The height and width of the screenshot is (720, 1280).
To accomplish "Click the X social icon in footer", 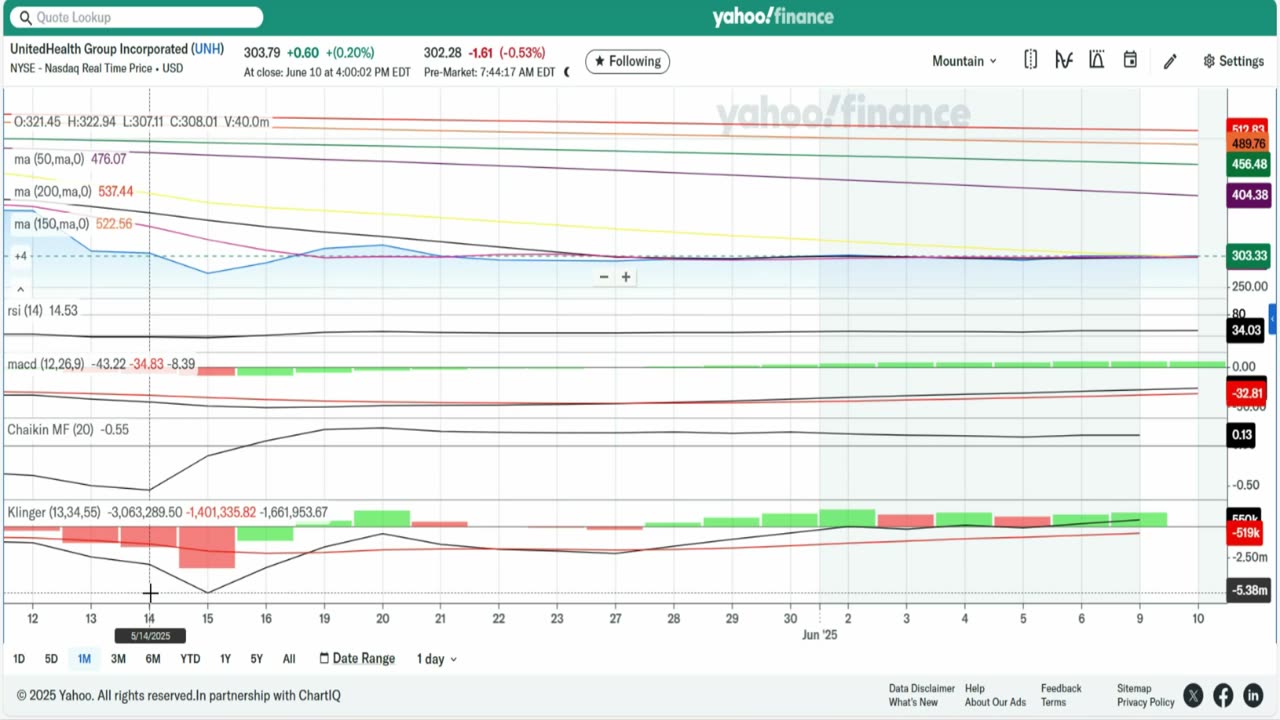I will pos(1193,695).
